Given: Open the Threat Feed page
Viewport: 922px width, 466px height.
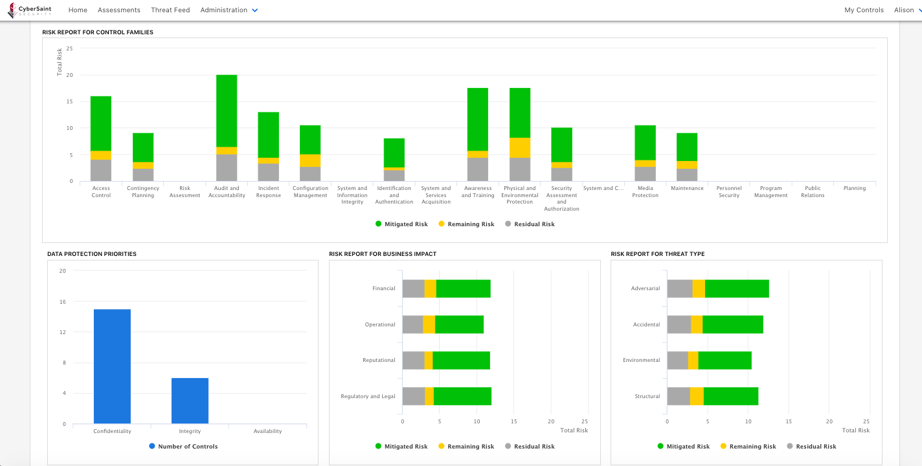Looking at the screenshot, I should click(170, 10).
